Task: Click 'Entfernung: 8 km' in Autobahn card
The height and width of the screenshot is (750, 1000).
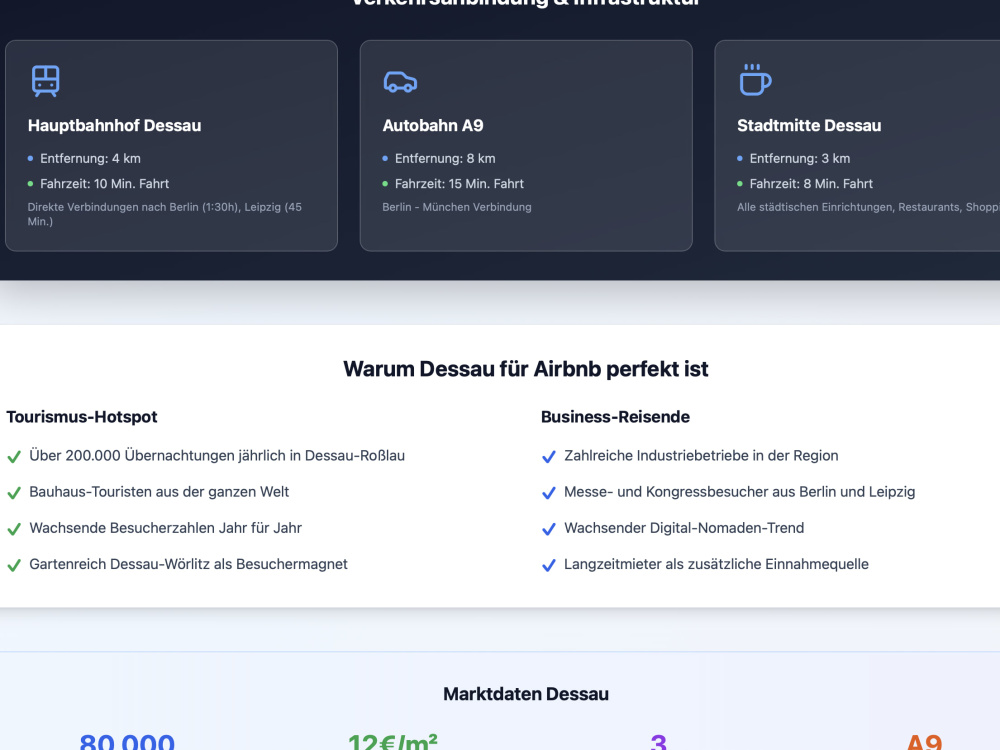Action: pyautogui.click(x=445, y=158)
